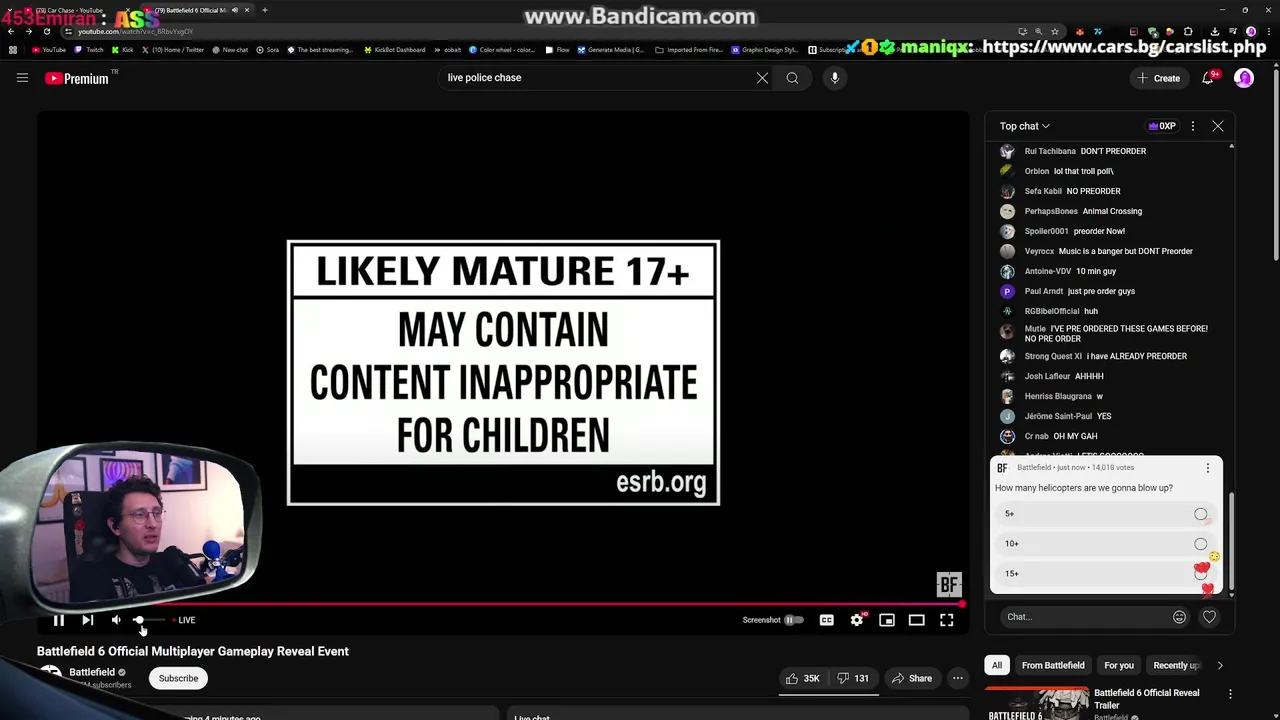The width and height of the screenshot is (1280, 720).
Task: Open KickBot Dashboard bookmark
Action: point(394,50)
